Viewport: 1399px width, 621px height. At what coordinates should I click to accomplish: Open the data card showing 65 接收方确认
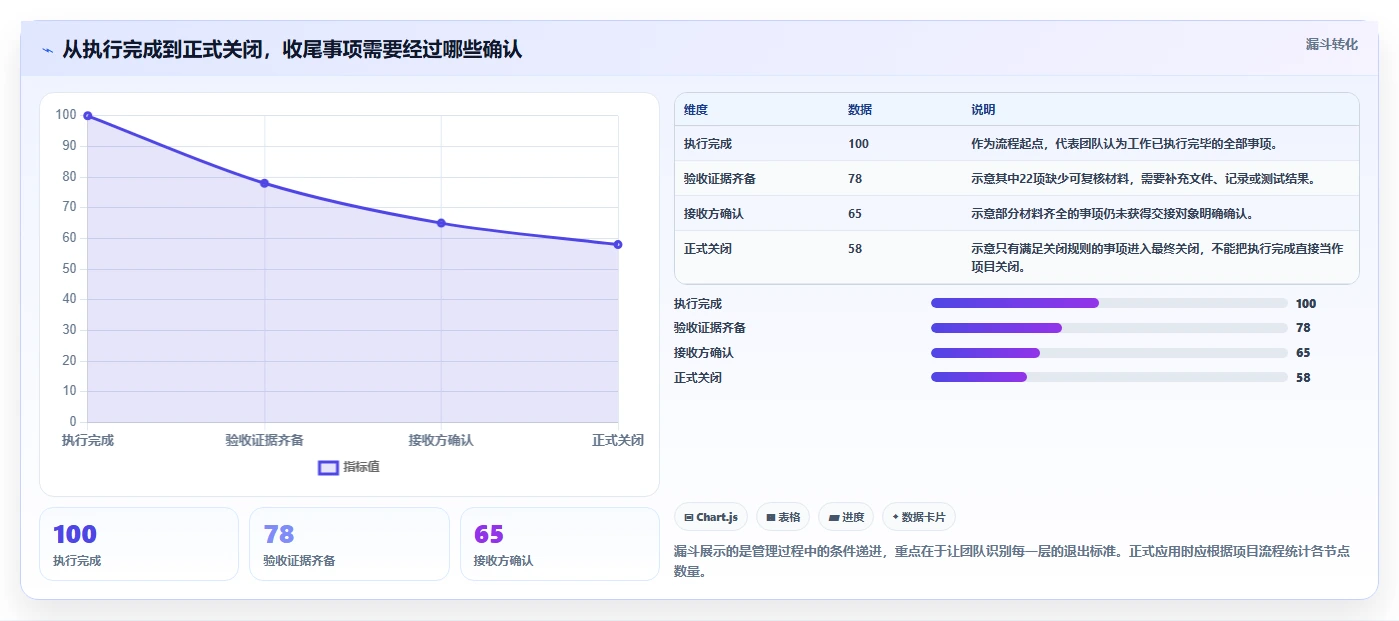click(x=560, y=544)
